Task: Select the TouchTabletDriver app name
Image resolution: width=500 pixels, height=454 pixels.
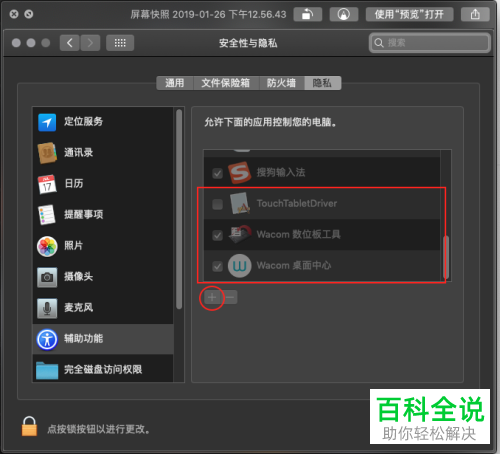Action: click(x=297, y=203)
